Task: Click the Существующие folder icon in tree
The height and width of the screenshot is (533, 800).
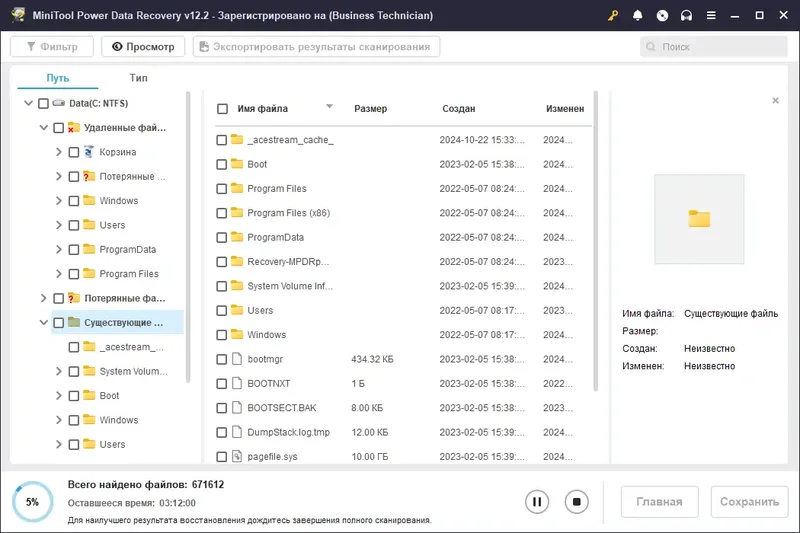Action: click(74, 322)
